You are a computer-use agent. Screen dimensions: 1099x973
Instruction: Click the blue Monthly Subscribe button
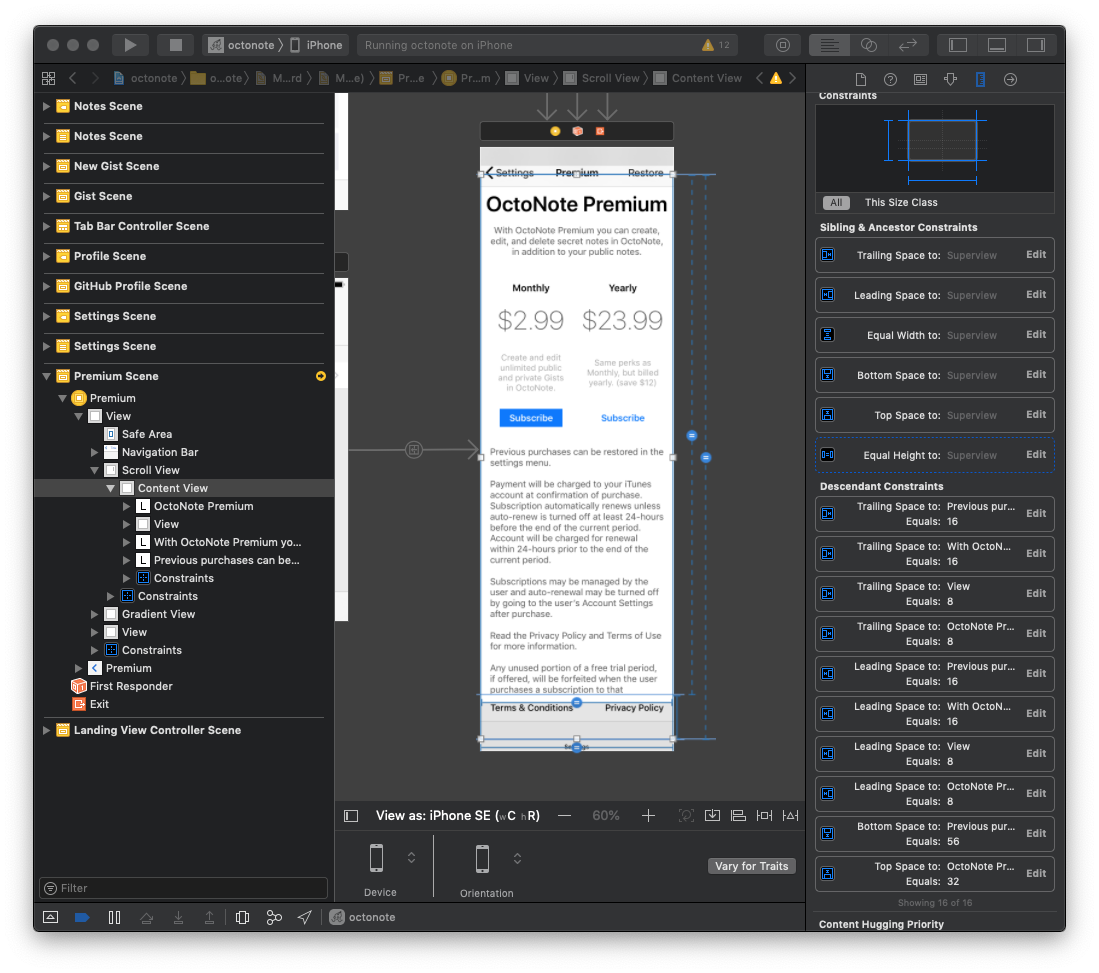click(x=531, y=418)
